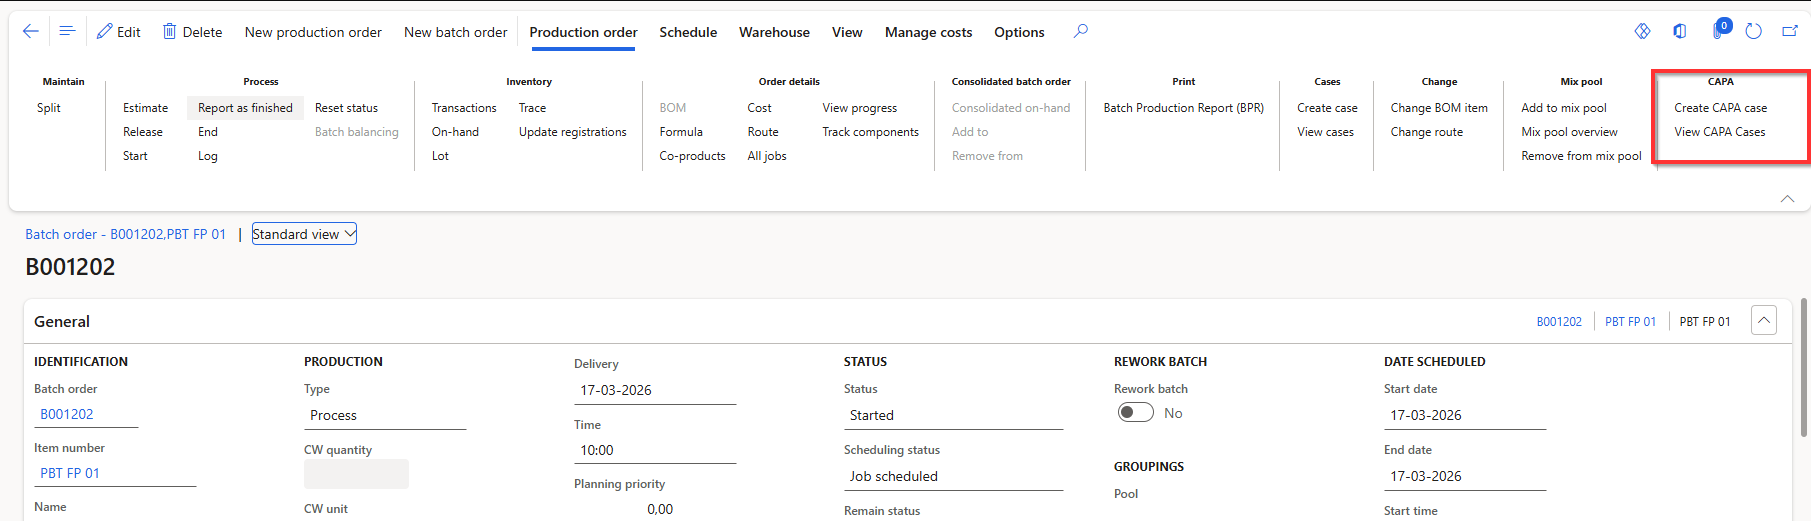Refresh the page with circular arrow icon
Image resolution: width=1811 pixels, height=521 pixels.
(x=1753, y=31)
